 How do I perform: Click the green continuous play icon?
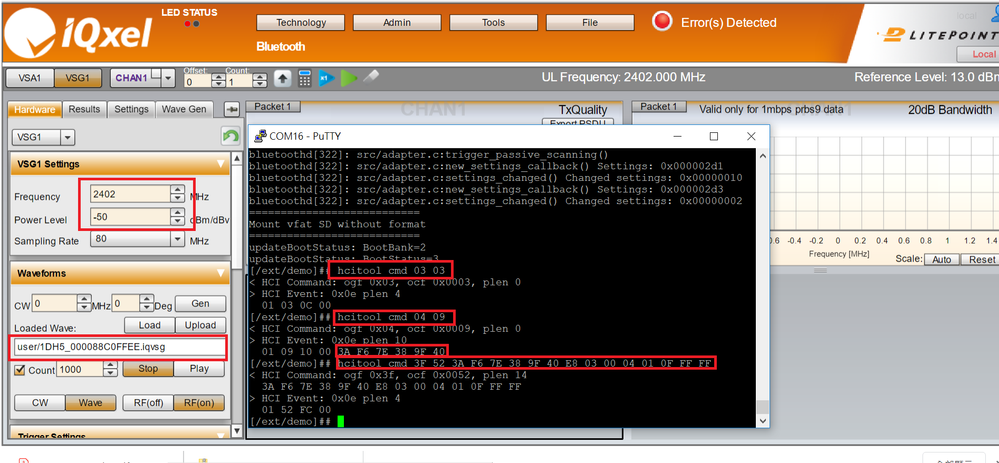click(x=349, y=78)
